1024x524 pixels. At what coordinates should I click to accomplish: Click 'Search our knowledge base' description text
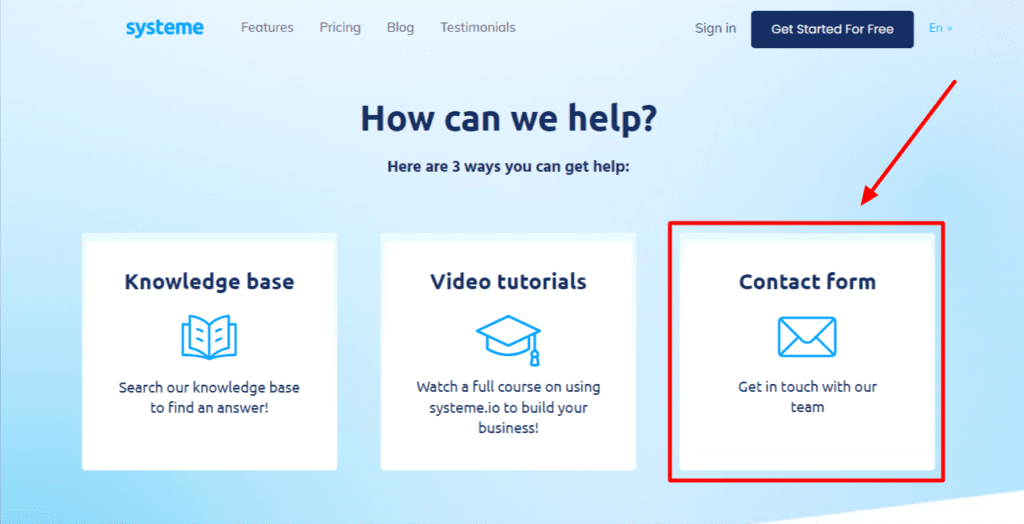209,398
